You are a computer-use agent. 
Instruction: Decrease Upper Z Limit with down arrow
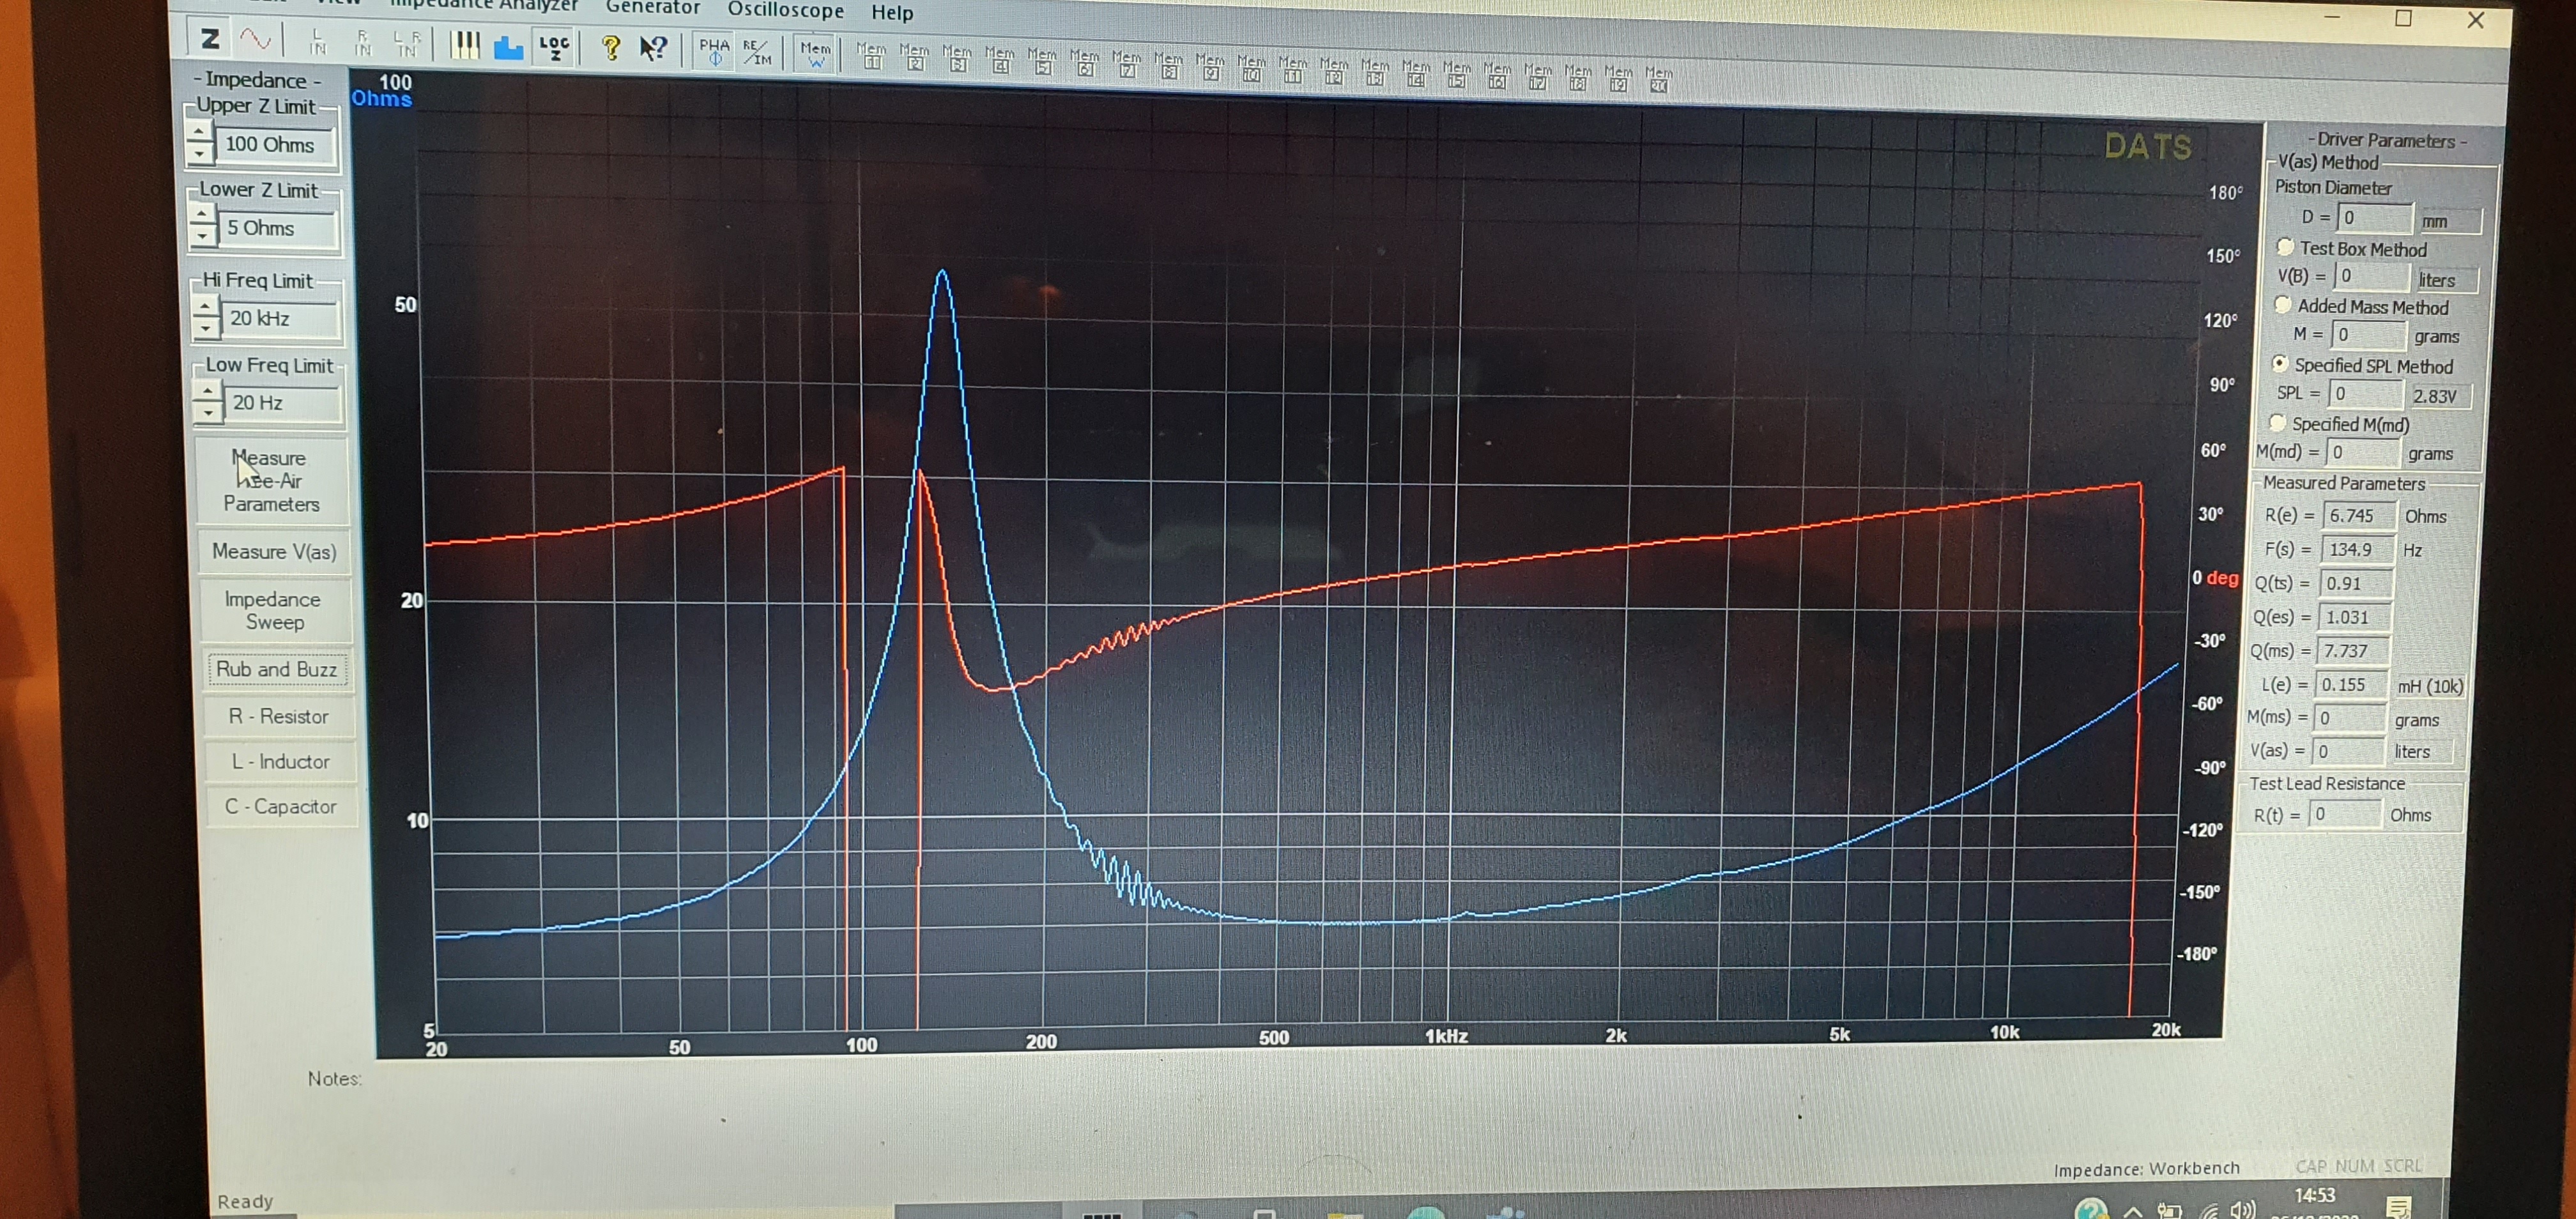(199, 153)
